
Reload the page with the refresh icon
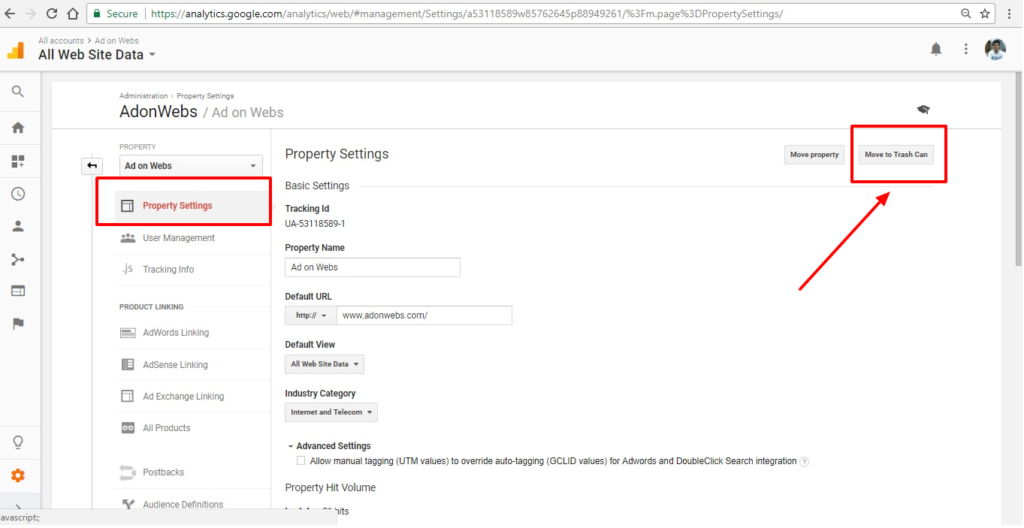(x=52, y=13)
